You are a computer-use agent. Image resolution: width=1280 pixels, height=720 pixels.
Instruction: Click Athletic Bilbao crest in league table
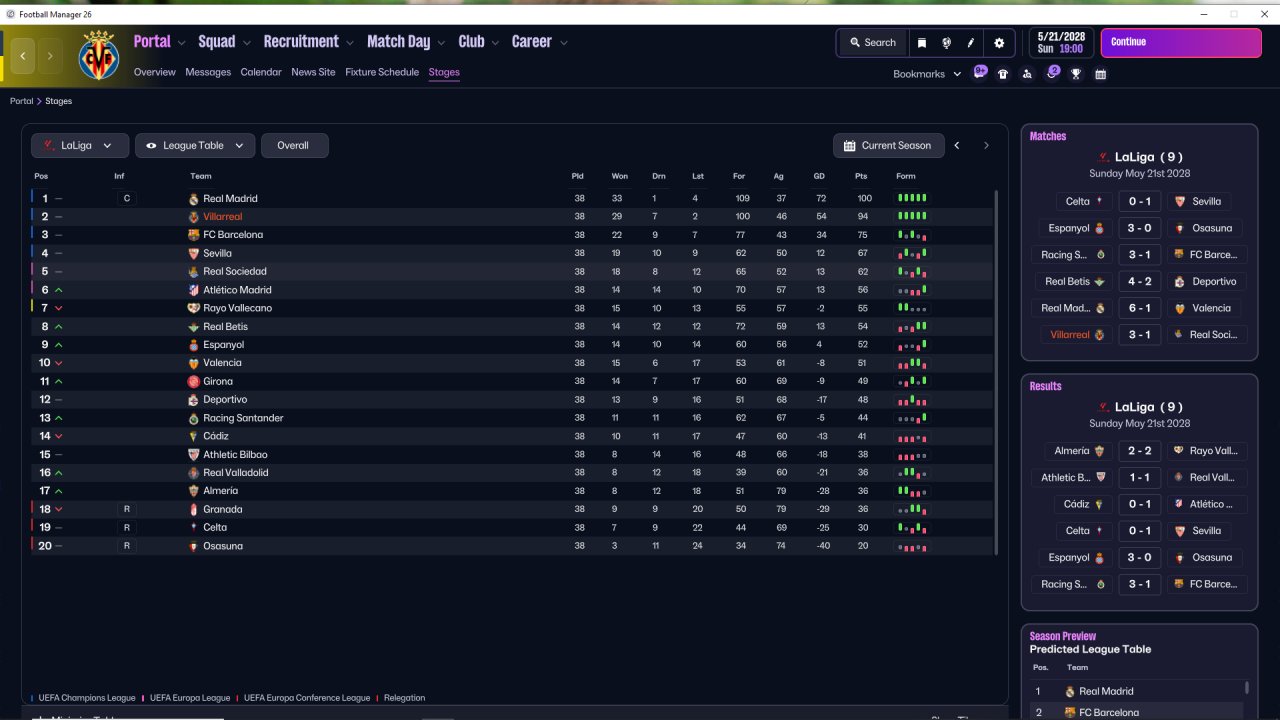pos(194,455)
